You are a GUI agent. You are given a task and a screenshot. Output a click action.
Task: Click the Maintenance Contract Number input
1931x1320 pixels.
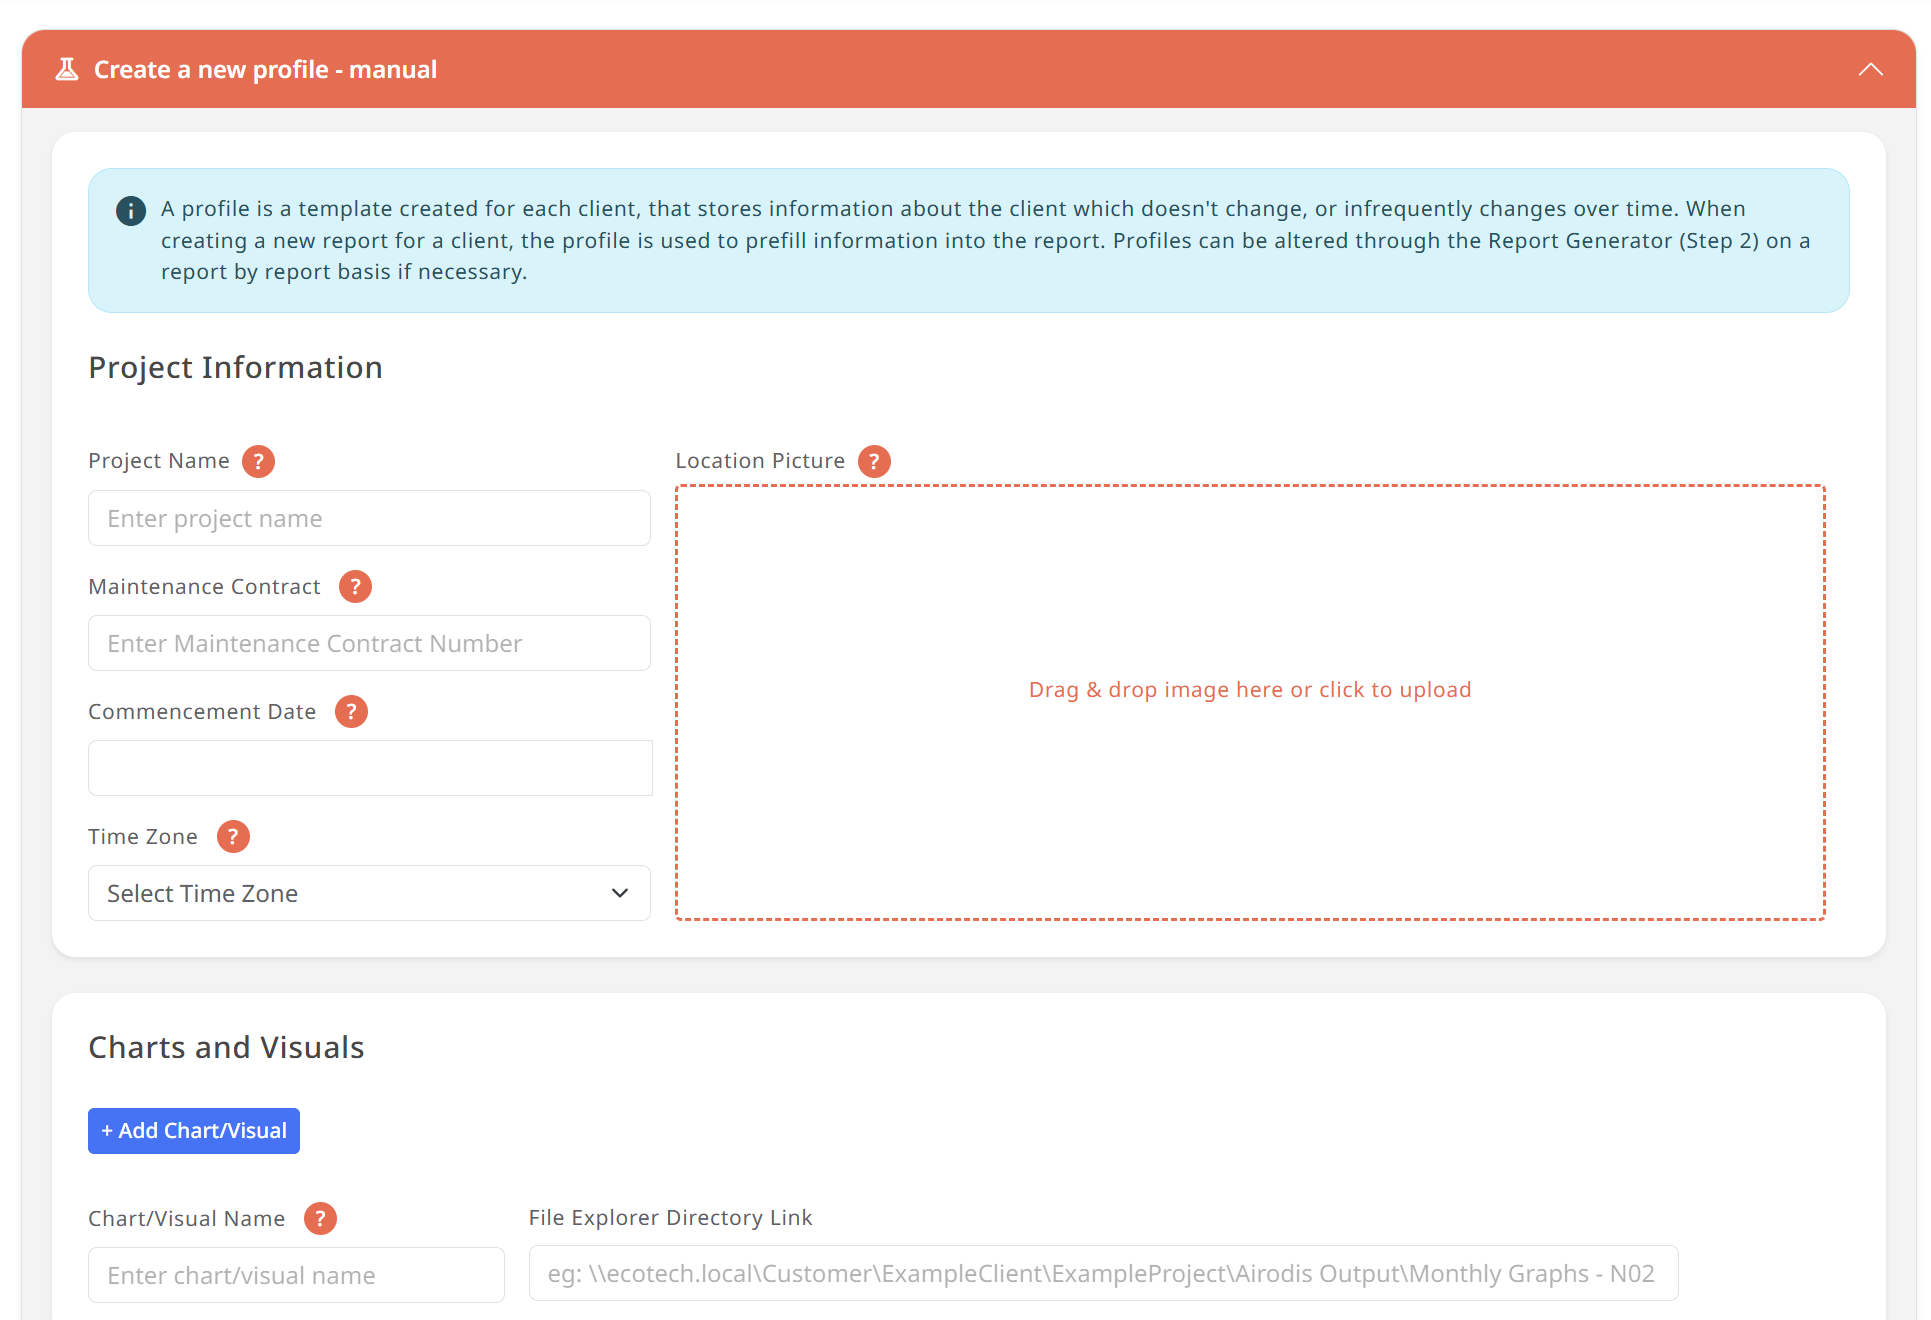(369, 643)
